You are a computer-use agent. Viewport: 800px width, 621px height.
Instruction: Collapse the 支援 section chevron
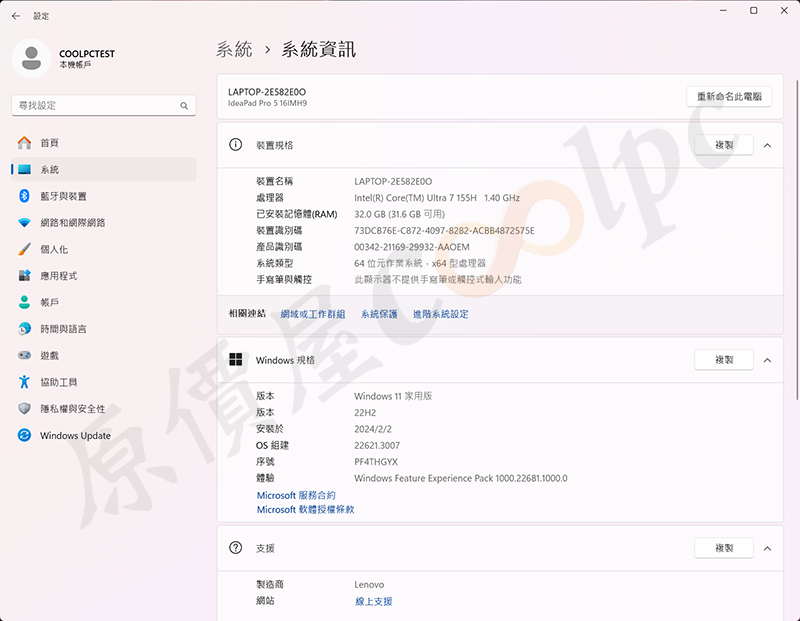[x=767, y=549]
